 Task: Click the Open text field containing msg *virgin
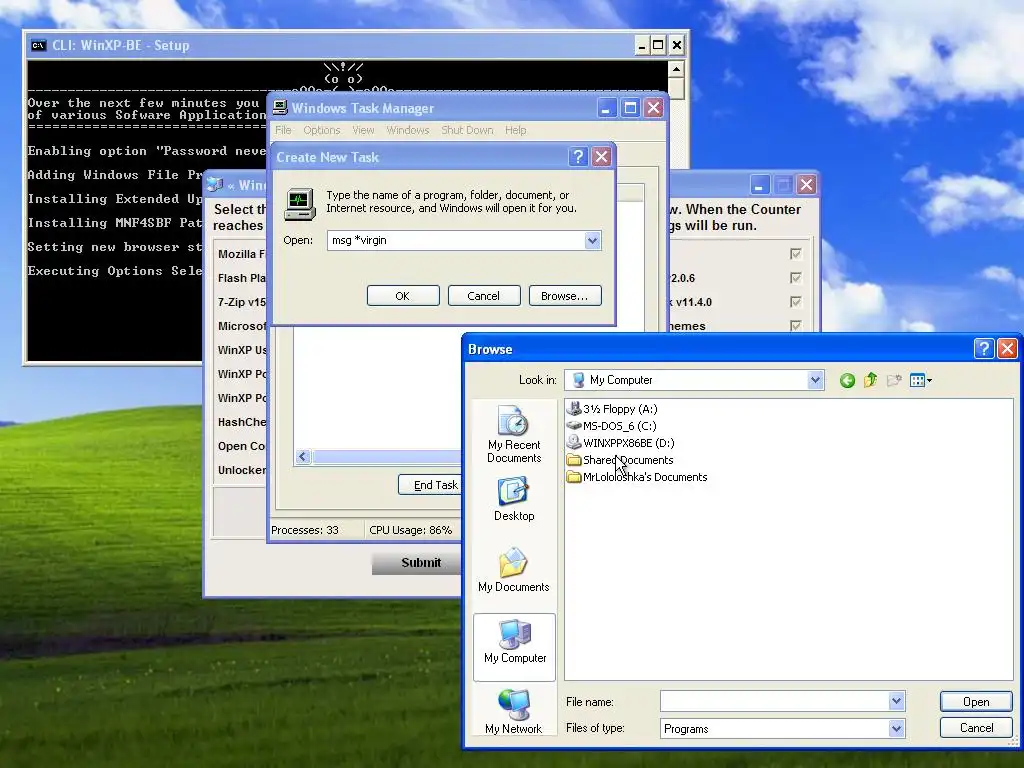click(456, 240)
